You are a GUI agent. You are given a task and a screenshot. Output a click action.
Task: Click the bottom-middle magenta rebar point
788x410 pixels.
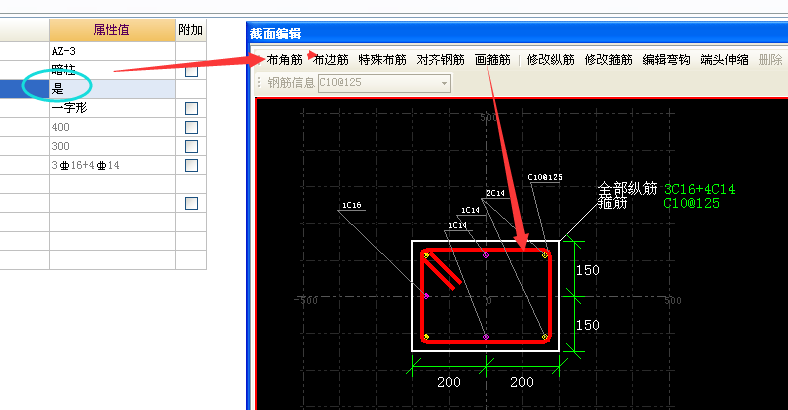tap(486, 337)
